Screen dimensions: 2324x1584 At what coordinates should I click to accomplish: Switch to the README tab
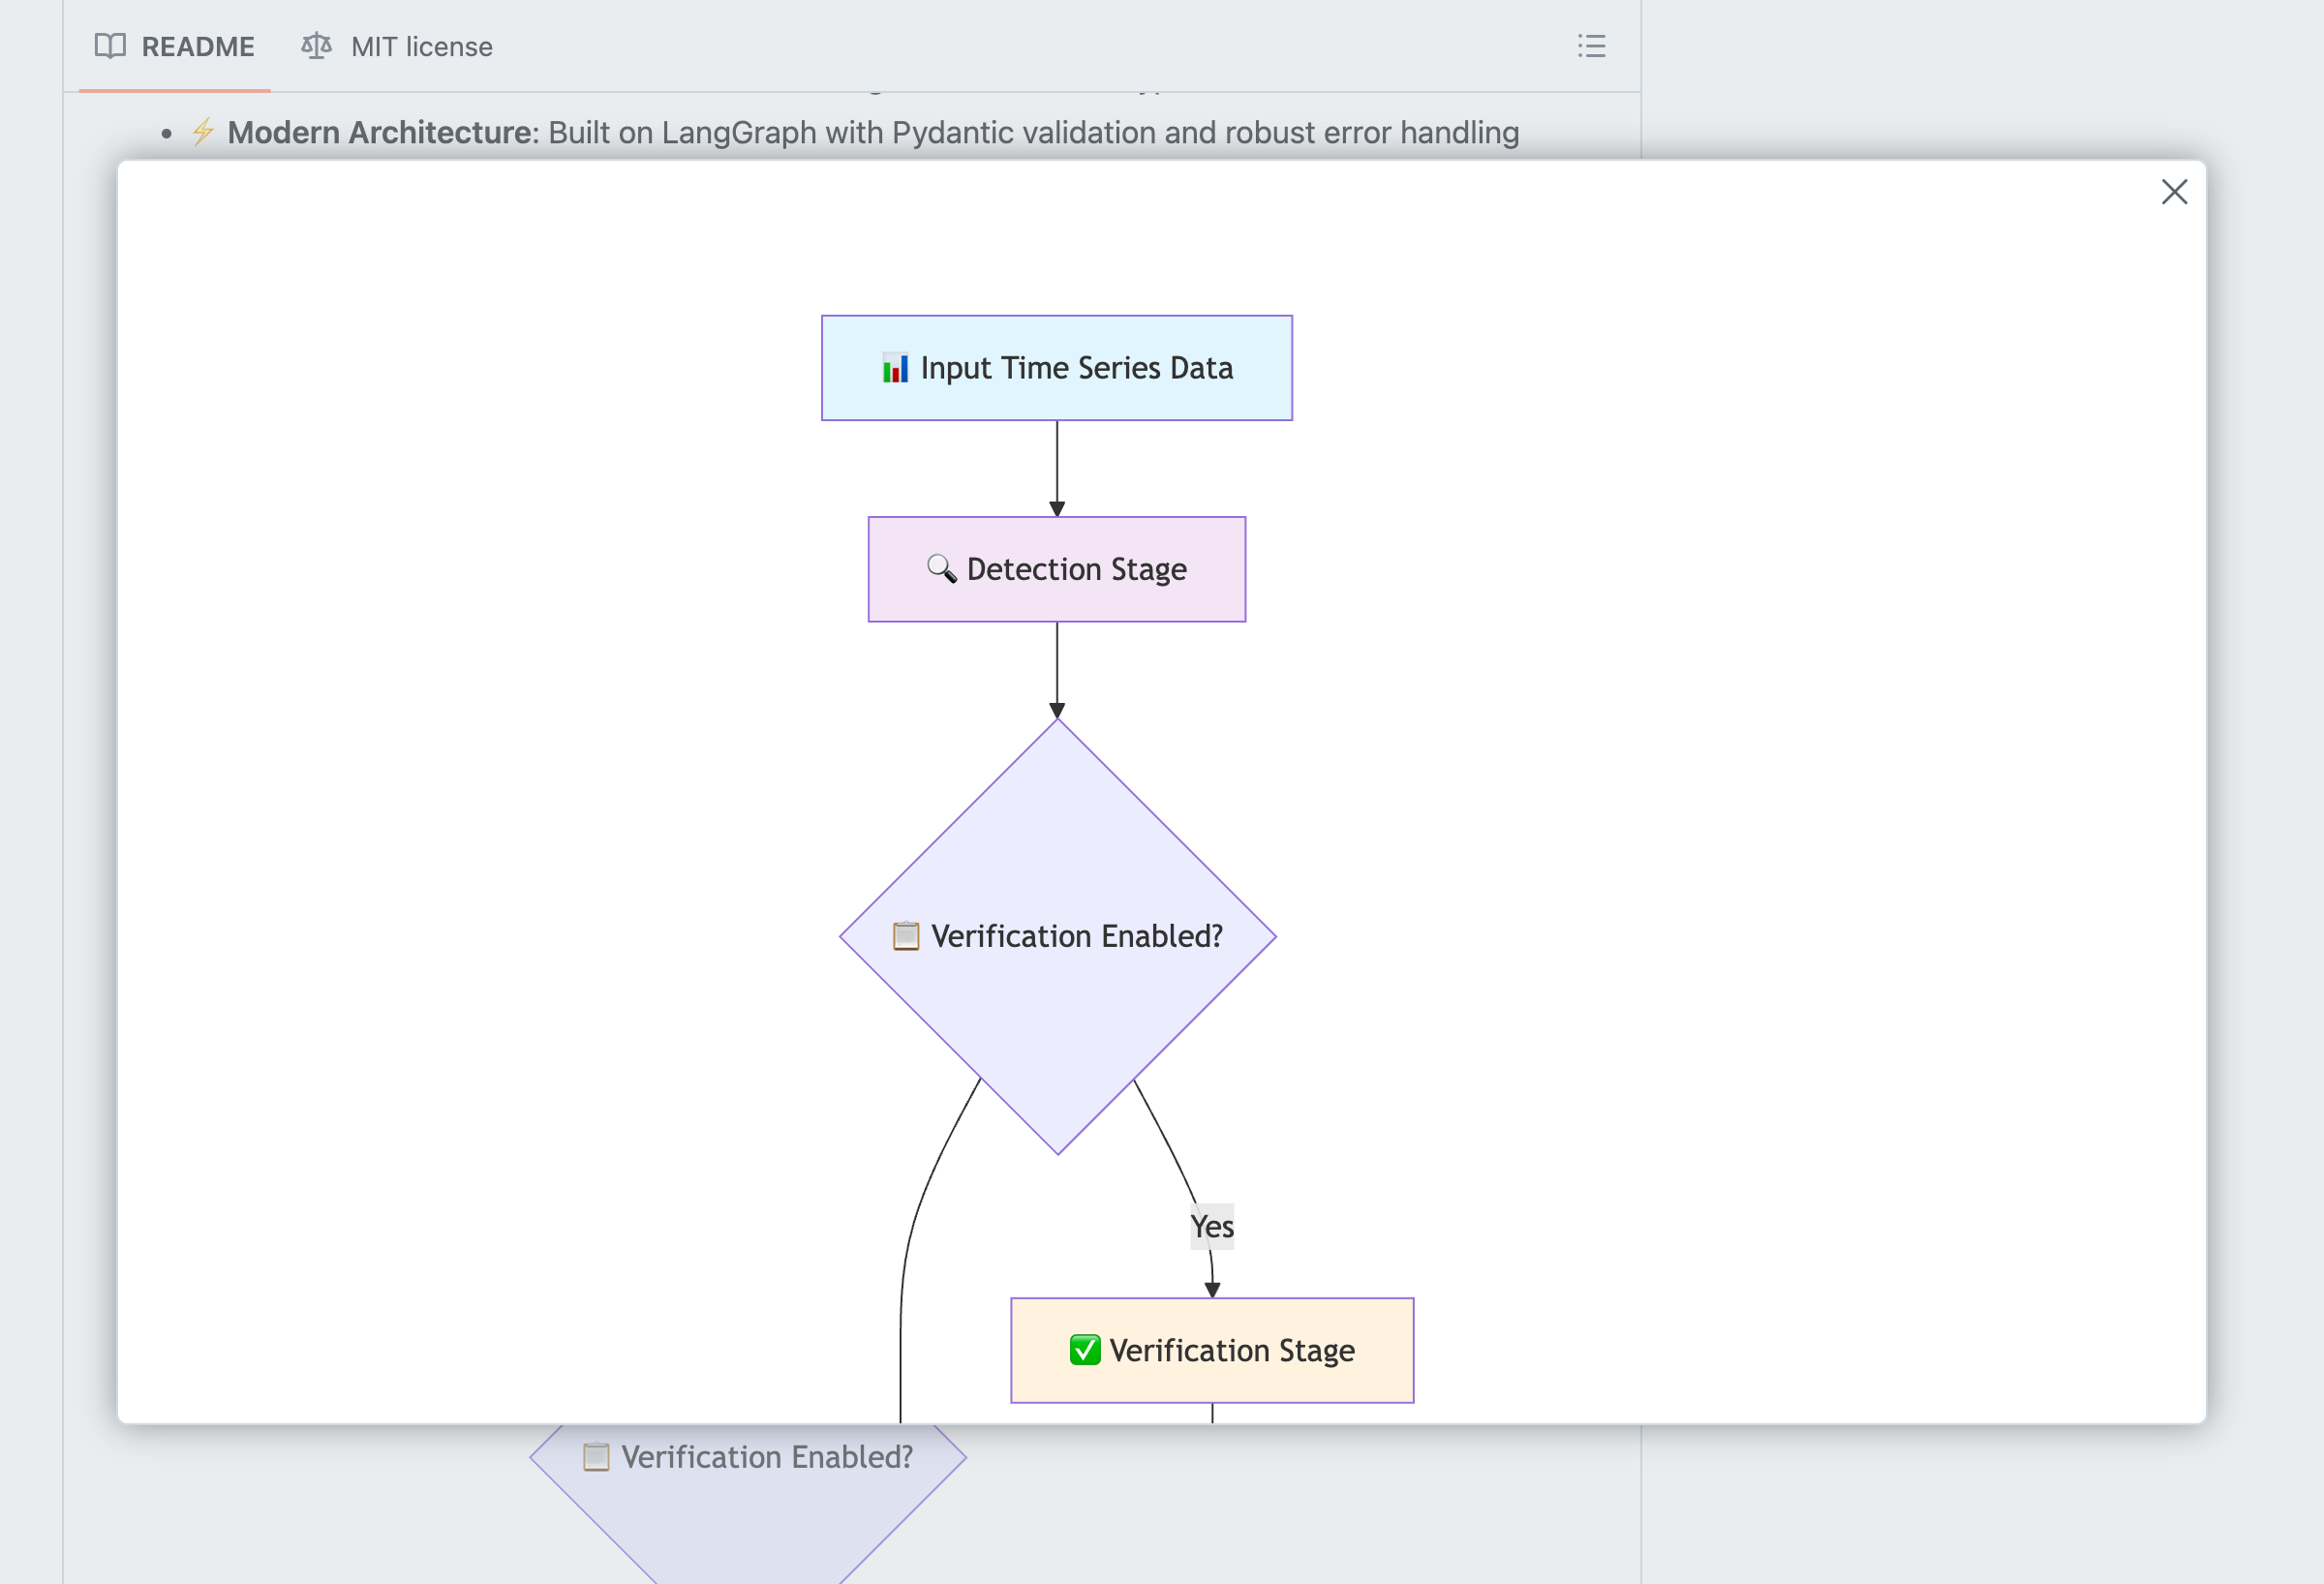[175, 46]
